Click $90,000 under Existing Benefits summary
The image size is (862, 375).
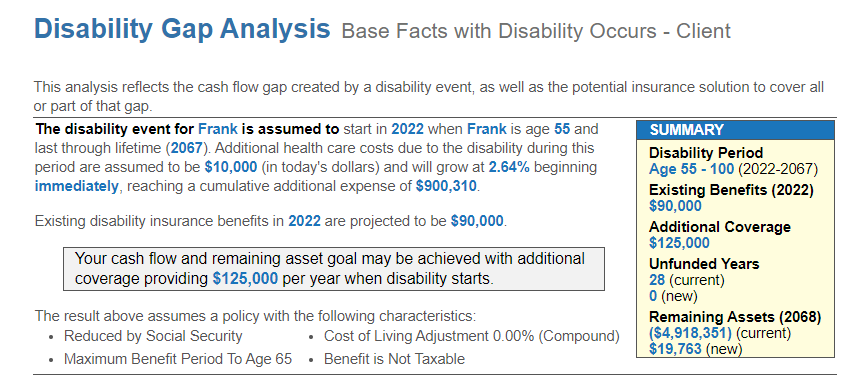point(675,206)
